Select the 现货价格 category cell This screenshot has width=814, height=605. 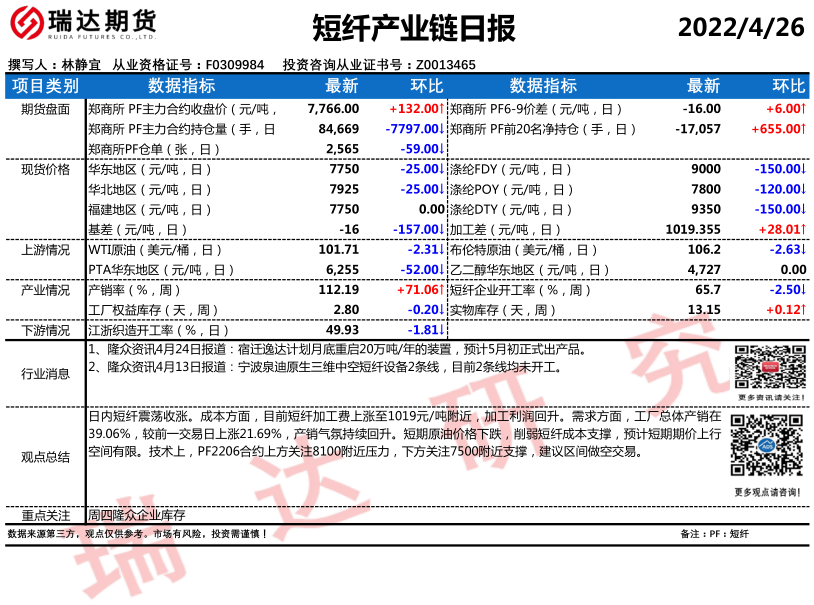[x=45, y=169]
